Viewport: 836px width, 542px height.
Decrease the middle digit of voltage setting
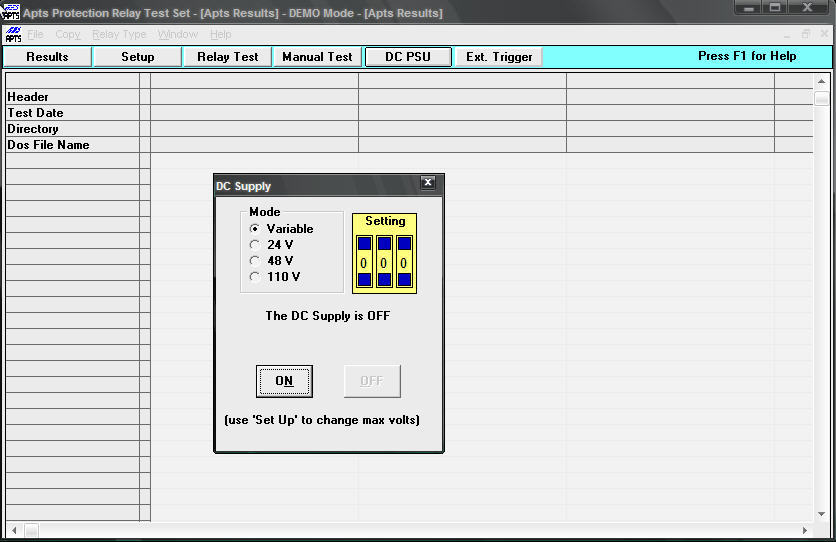click(384, 279)
